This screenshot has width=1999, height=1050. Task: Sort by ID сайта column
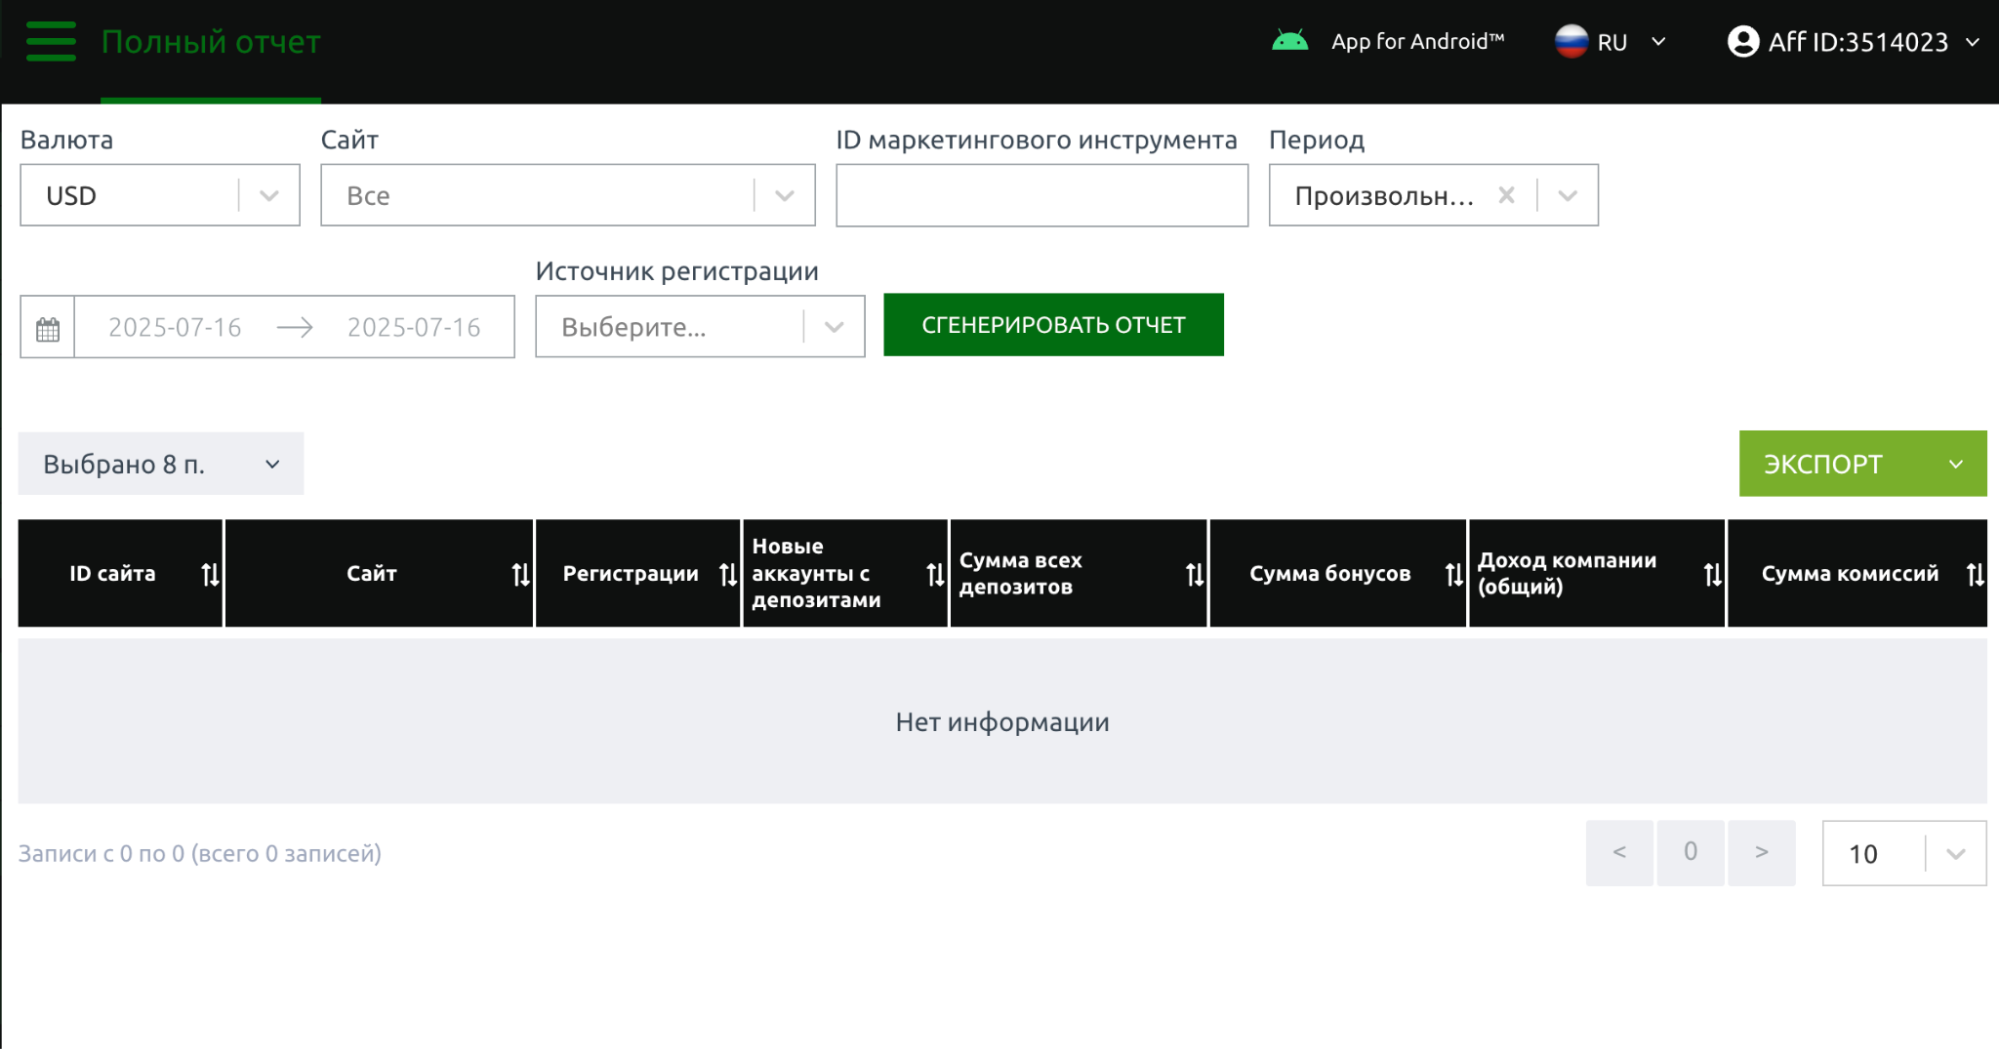click(209, 574)
